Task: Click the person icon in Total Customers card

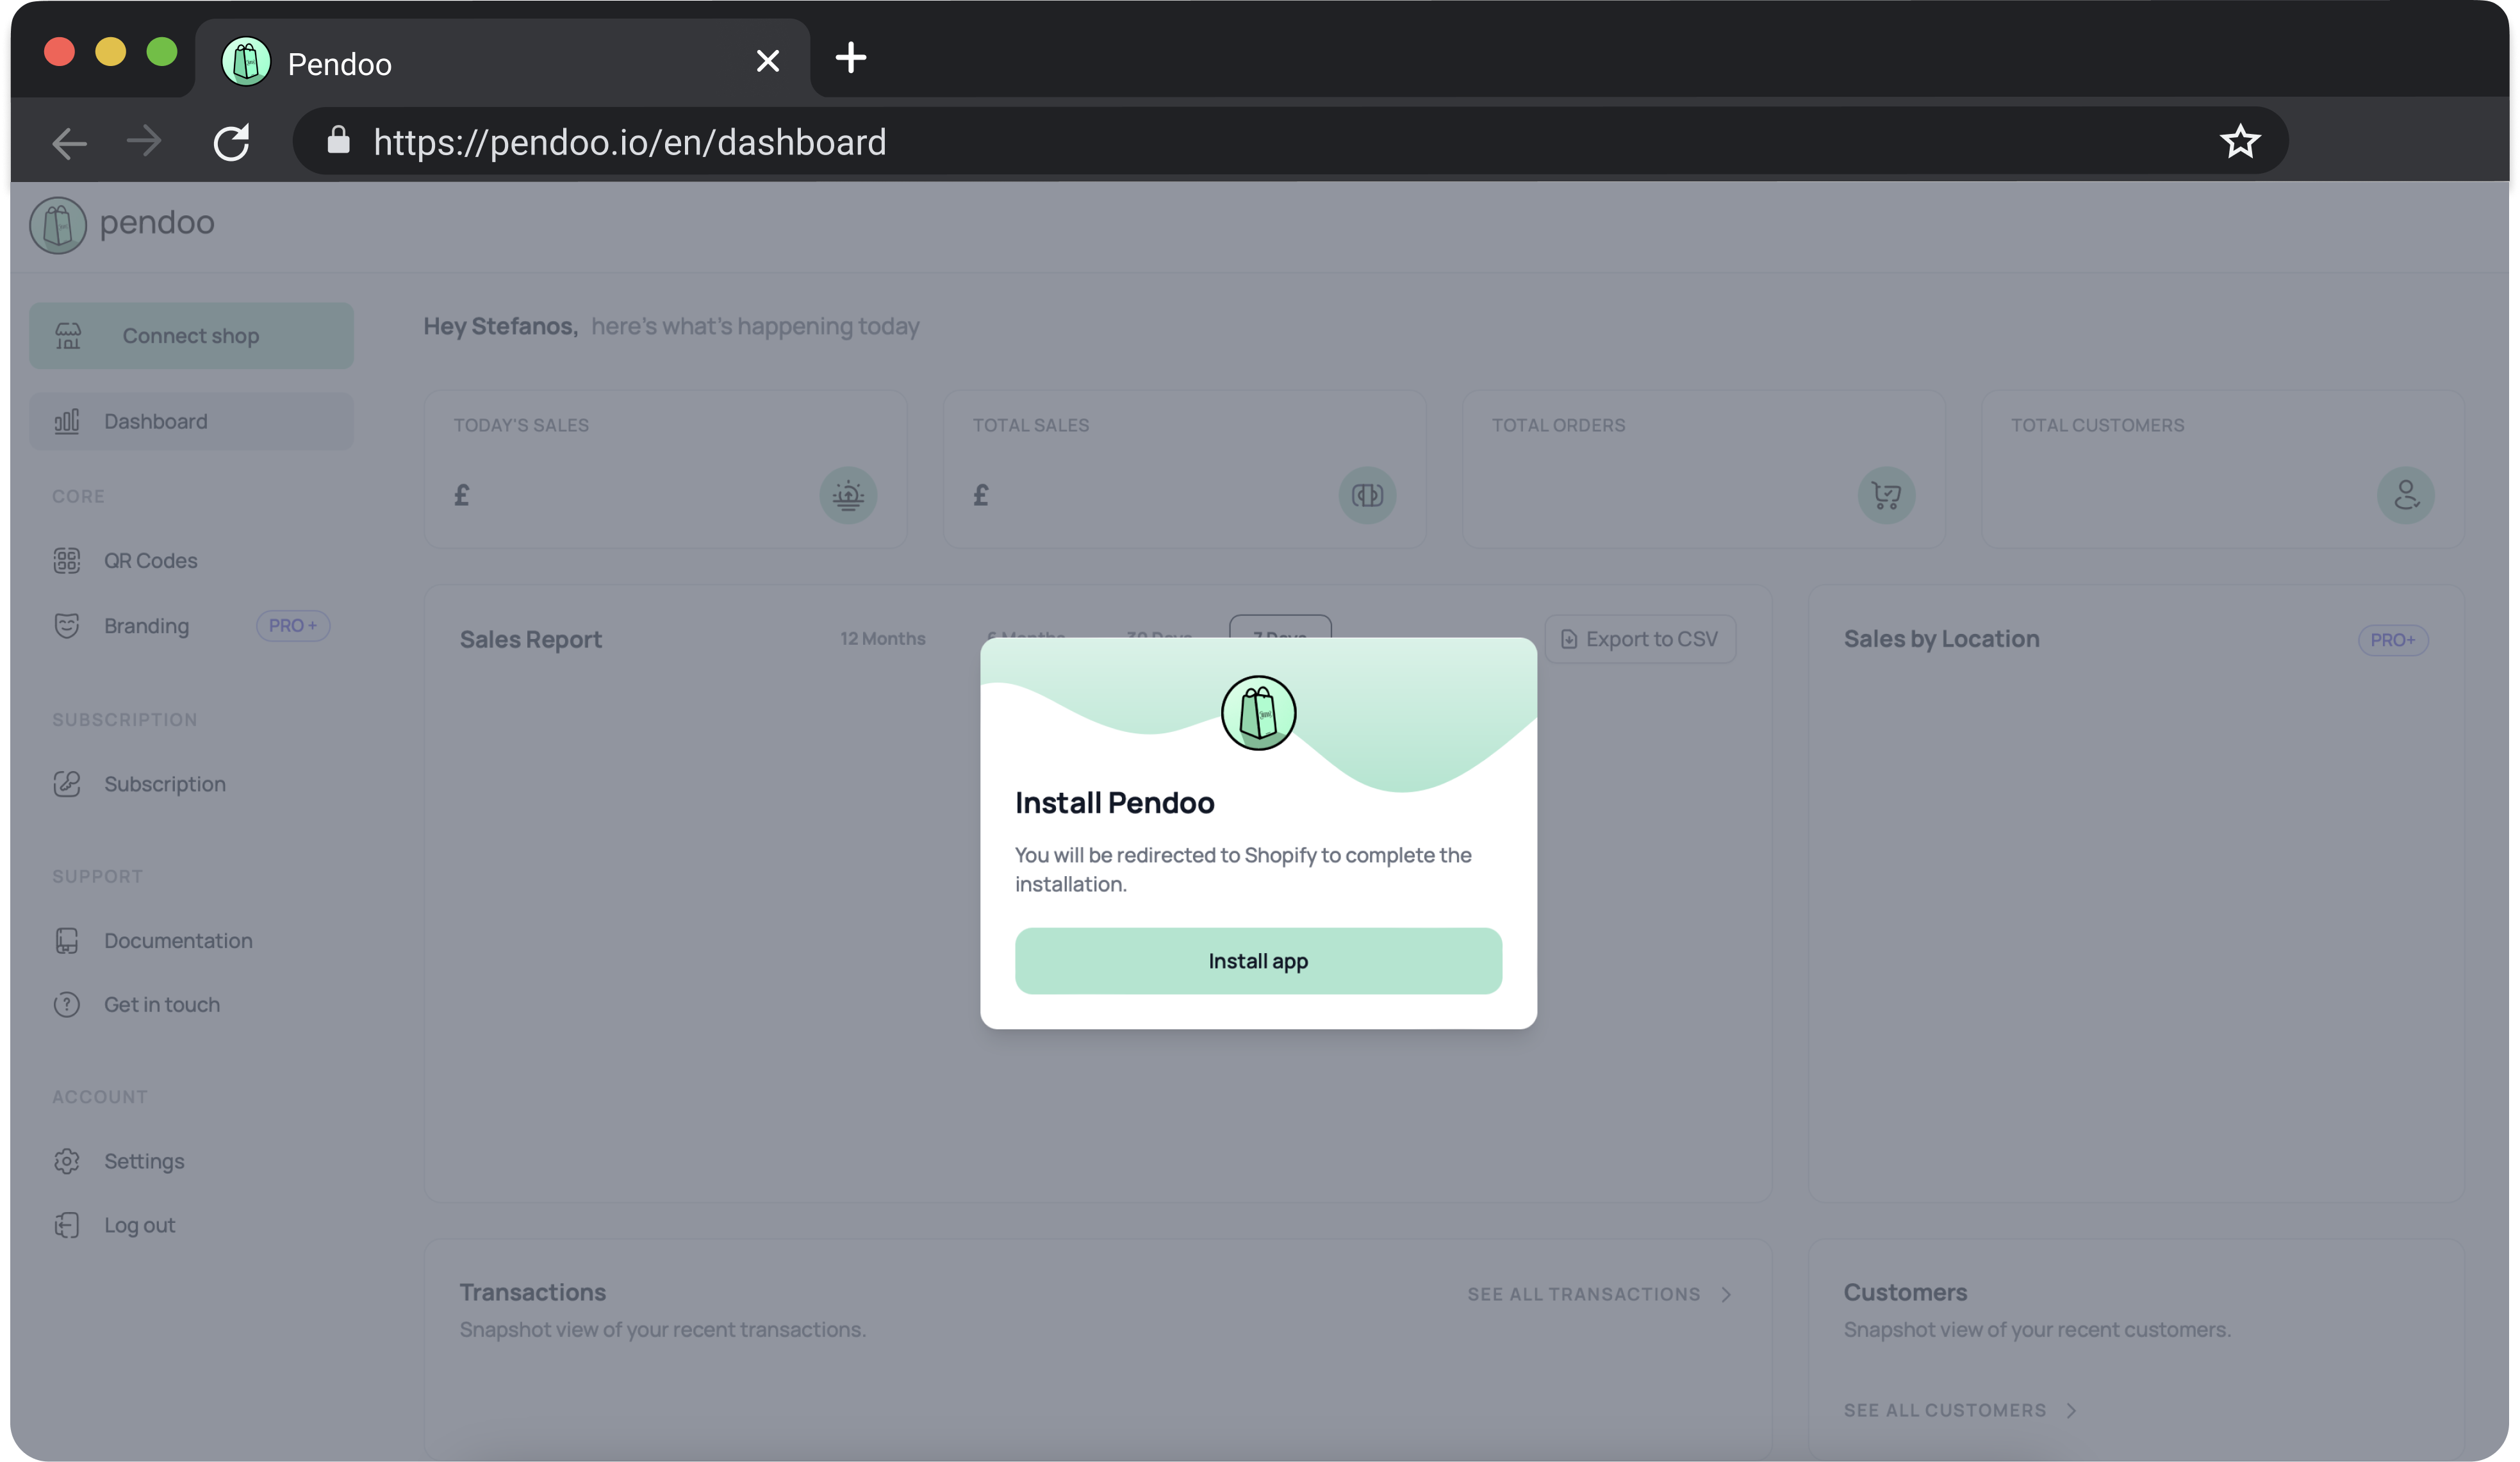Action: pyautogui.click(x=2405, y=495)
